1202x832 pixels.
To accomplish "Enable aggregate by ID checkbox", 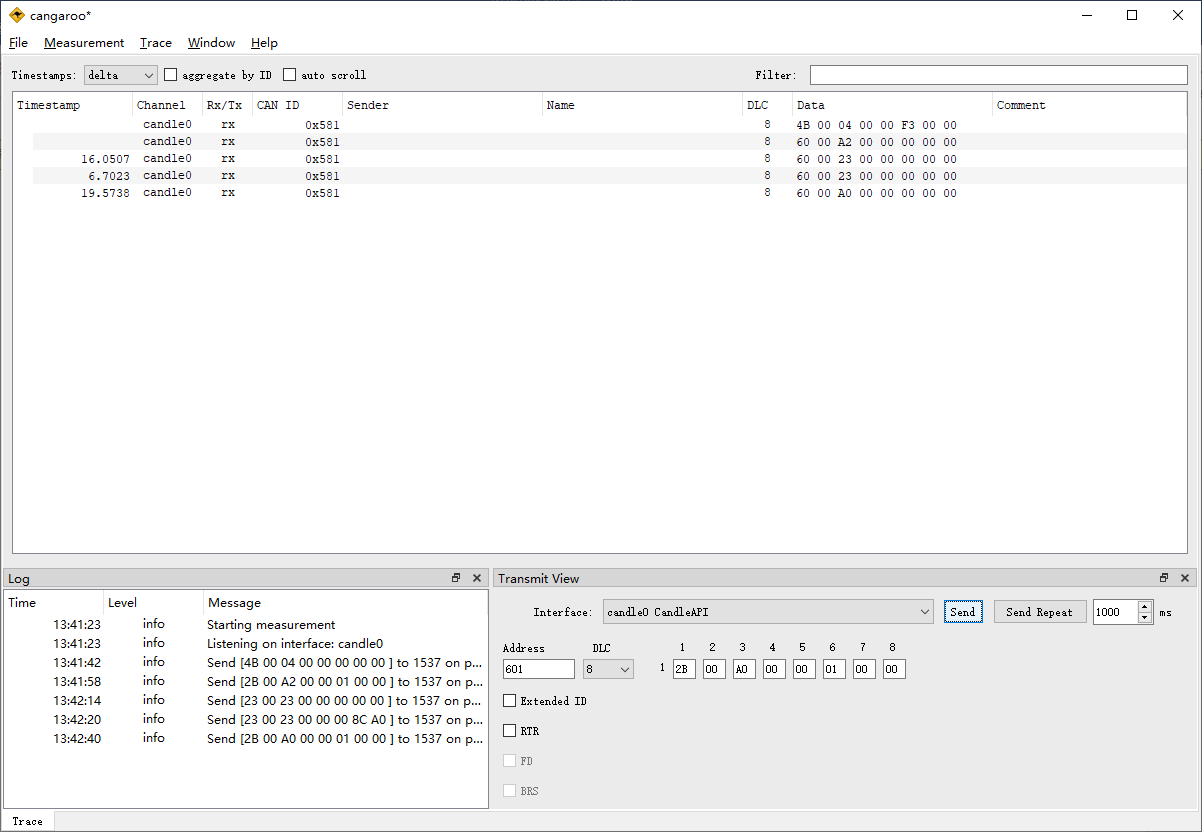I will point(218,75).
